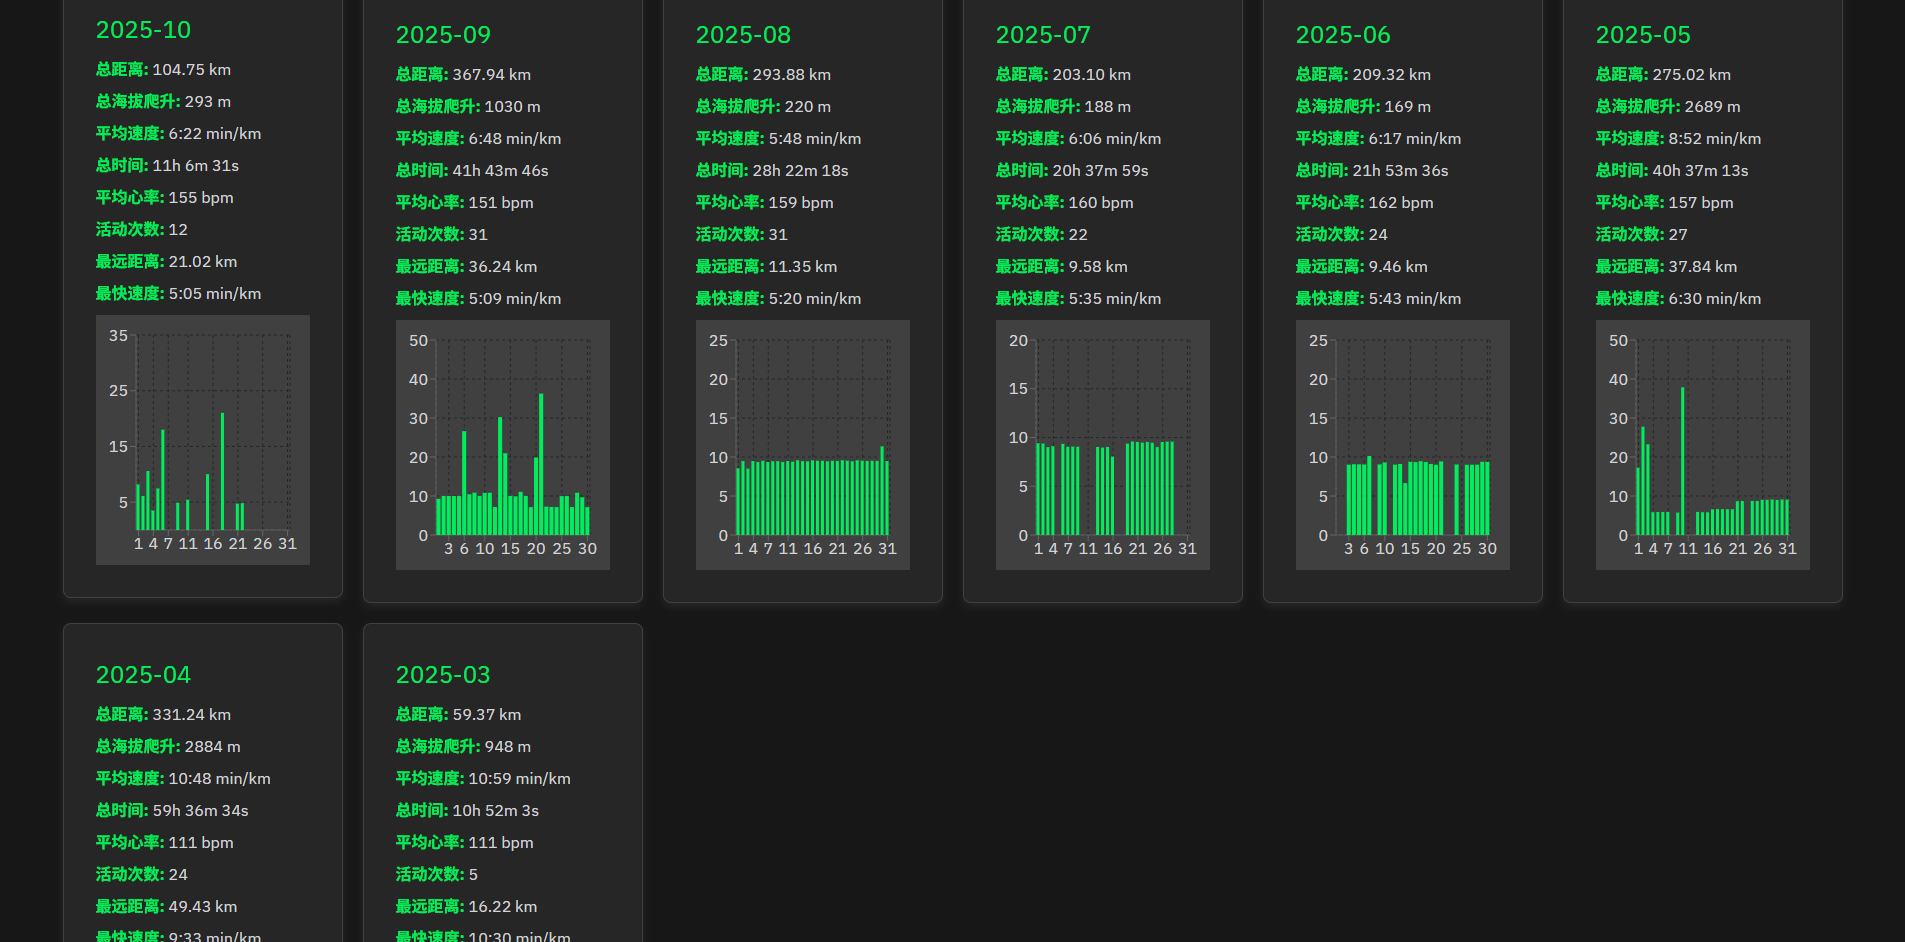
Task: Click the 2025-03 month heading
Action: pos(443,675)
